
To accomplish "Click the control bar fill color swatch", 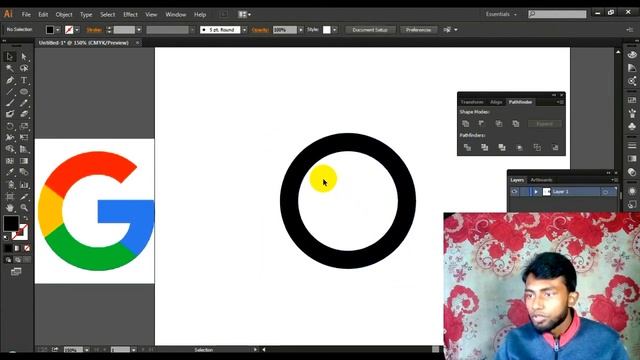I will tap(50, 30).
